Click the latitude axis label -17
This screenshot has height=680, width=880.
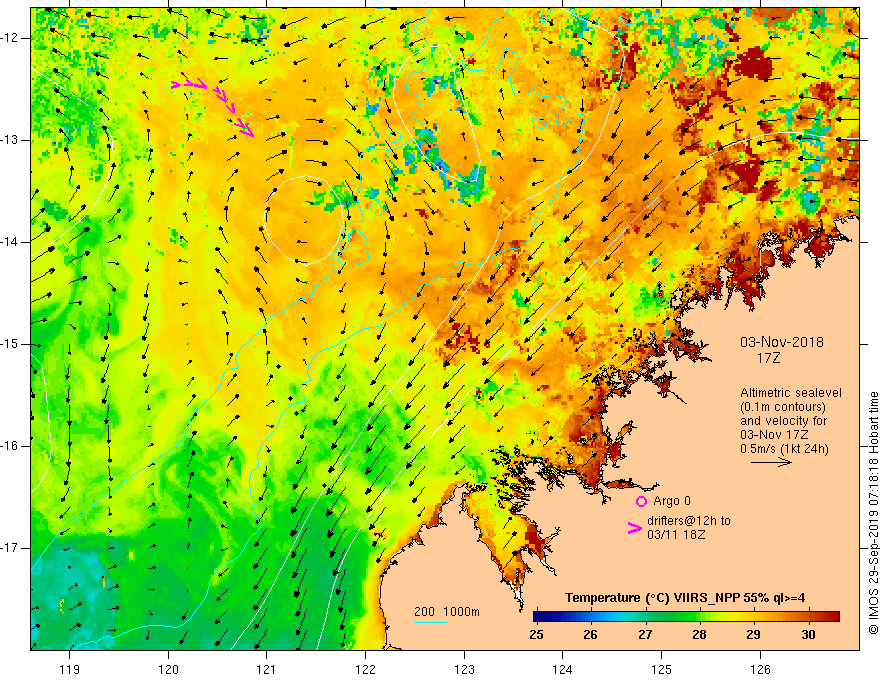point(10,548)
